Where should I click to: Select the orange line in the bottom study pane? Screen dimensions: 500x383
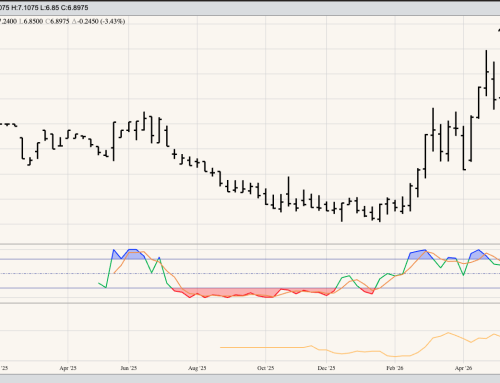tap(360, 345)
